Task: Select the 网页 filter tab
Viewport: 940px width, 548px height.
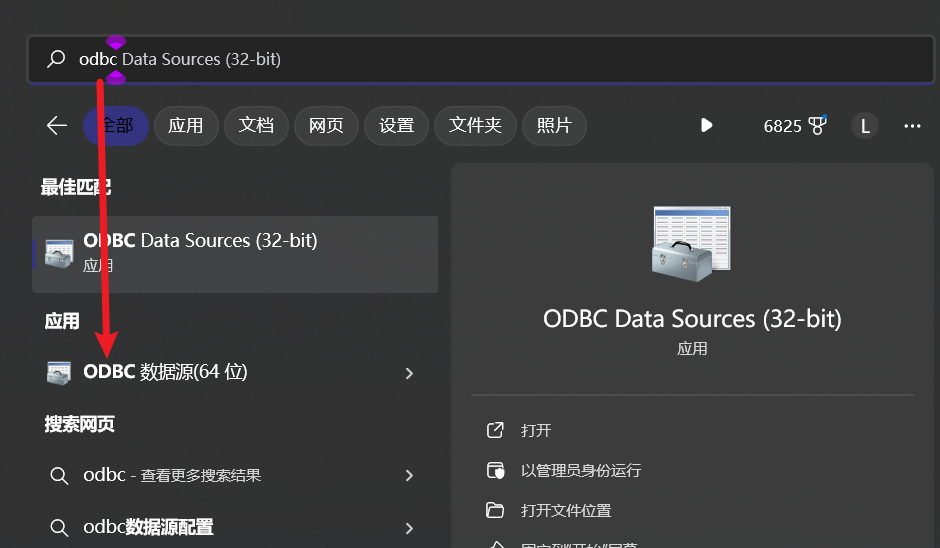Action: (326, 125)
